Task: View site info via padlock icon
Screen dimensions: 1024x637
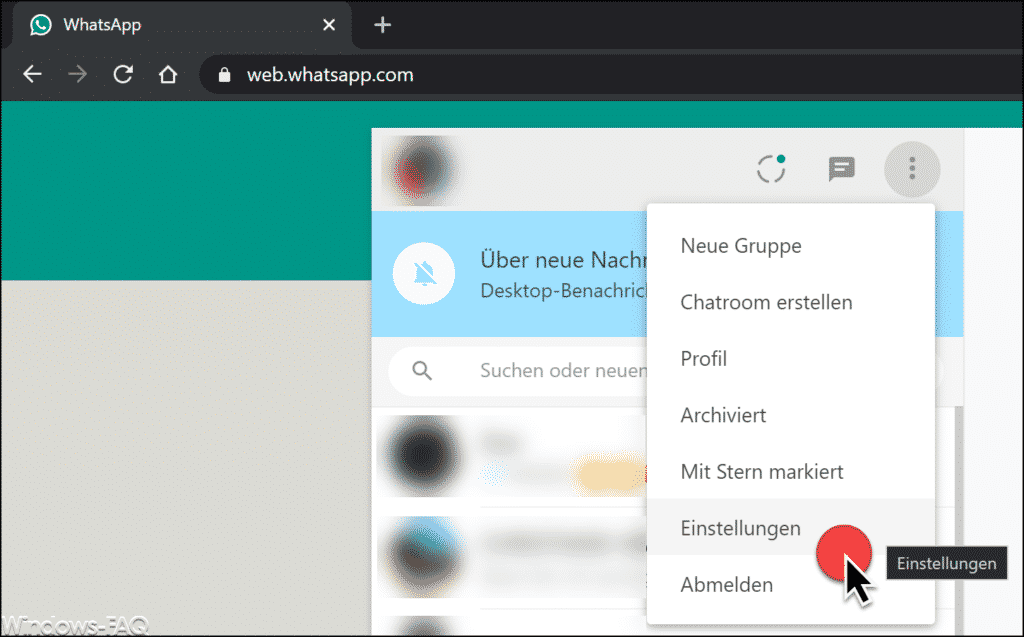Action: pos(224,75)
